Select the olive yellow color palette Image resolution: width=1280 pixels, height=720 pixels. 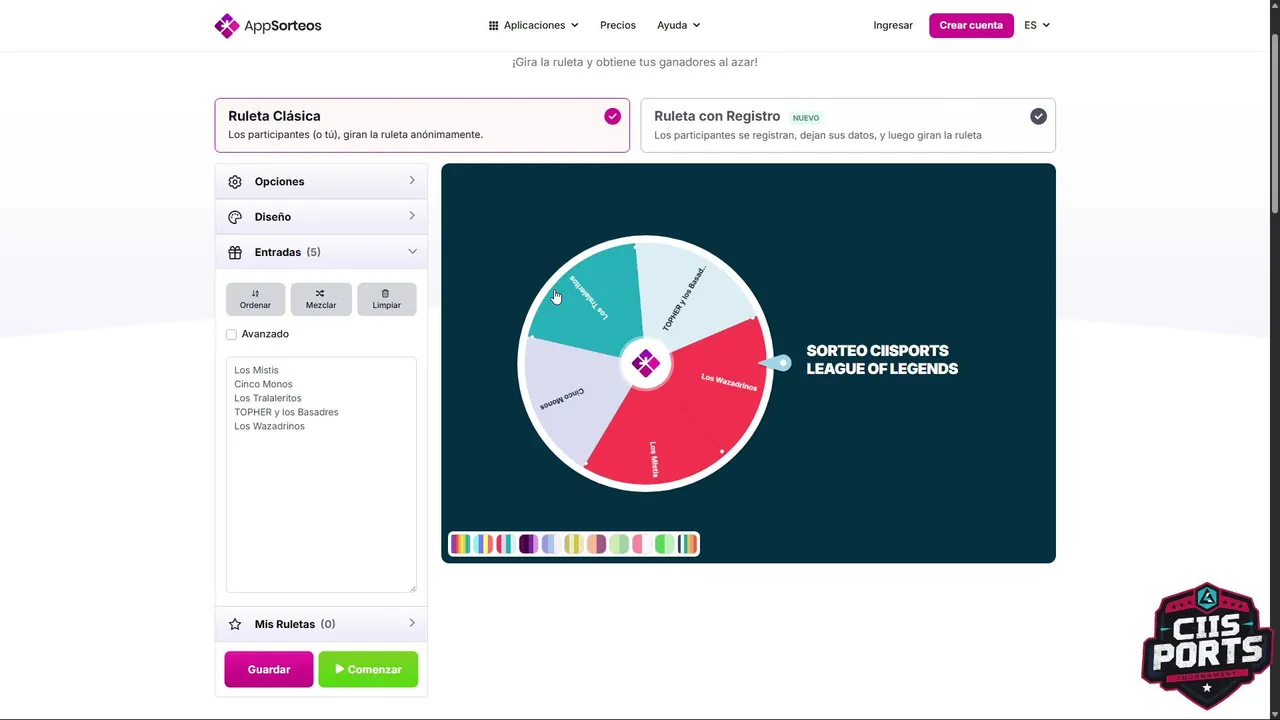[574, 544]
